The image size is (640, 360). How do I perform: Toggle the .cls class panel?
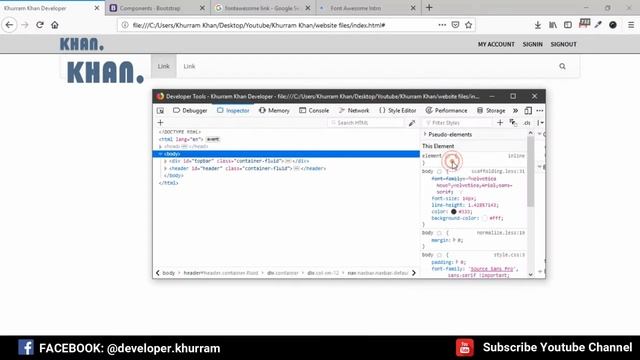pyautogui.click(x=527, y=123)
